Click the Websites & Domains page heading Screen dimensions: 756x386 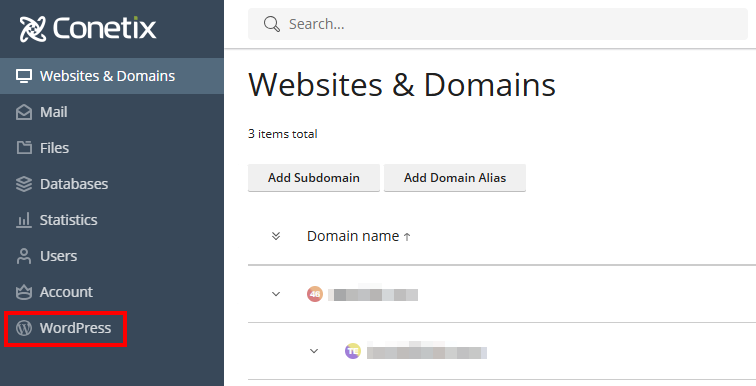pyautogui.click(x=402, y=85)
